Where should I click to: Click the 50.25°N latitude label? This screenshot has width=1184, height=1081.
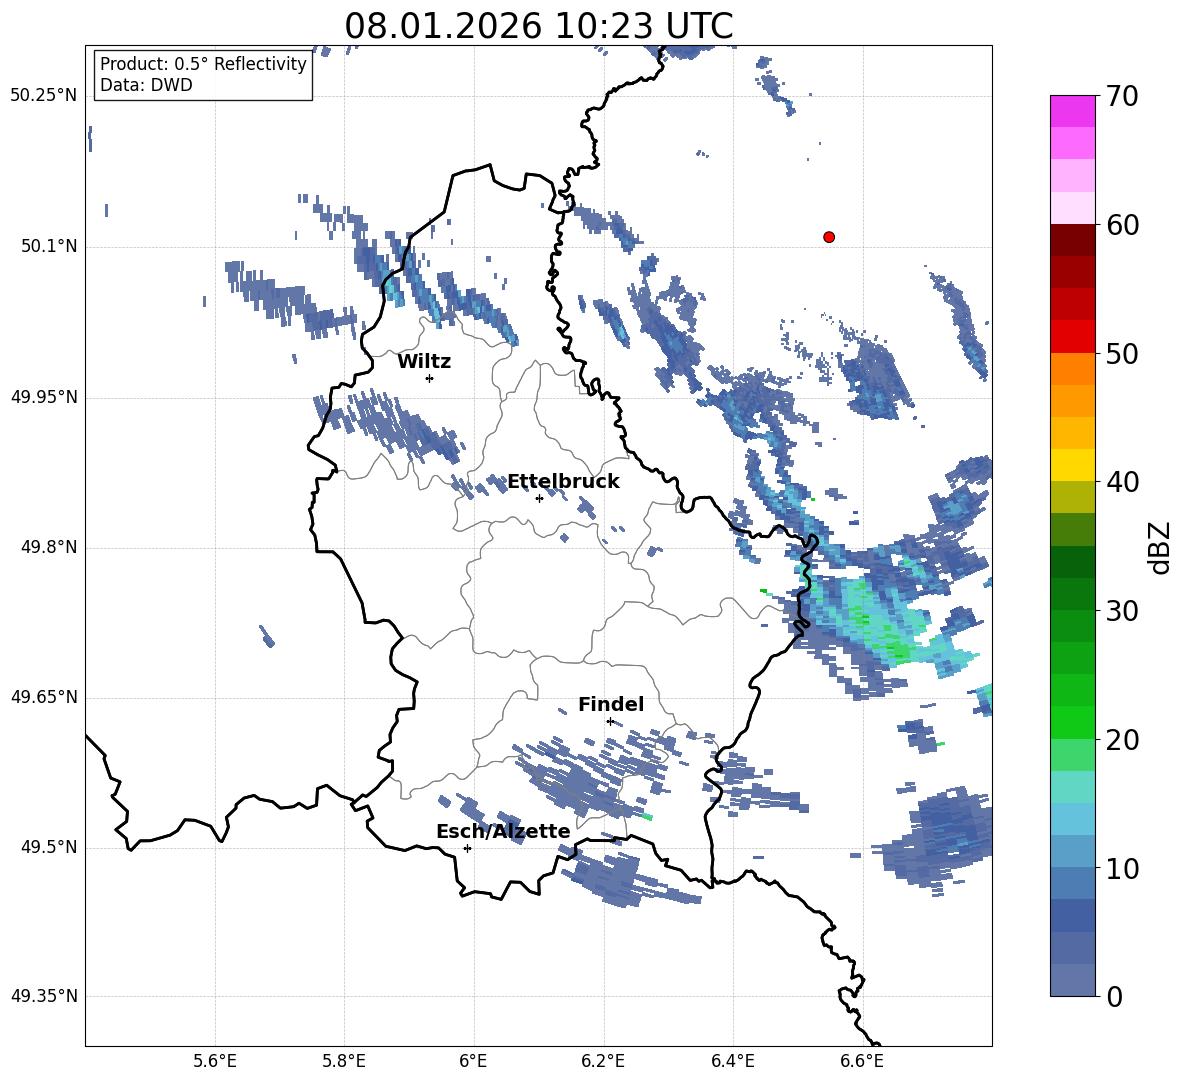click(x=43, y=96)
